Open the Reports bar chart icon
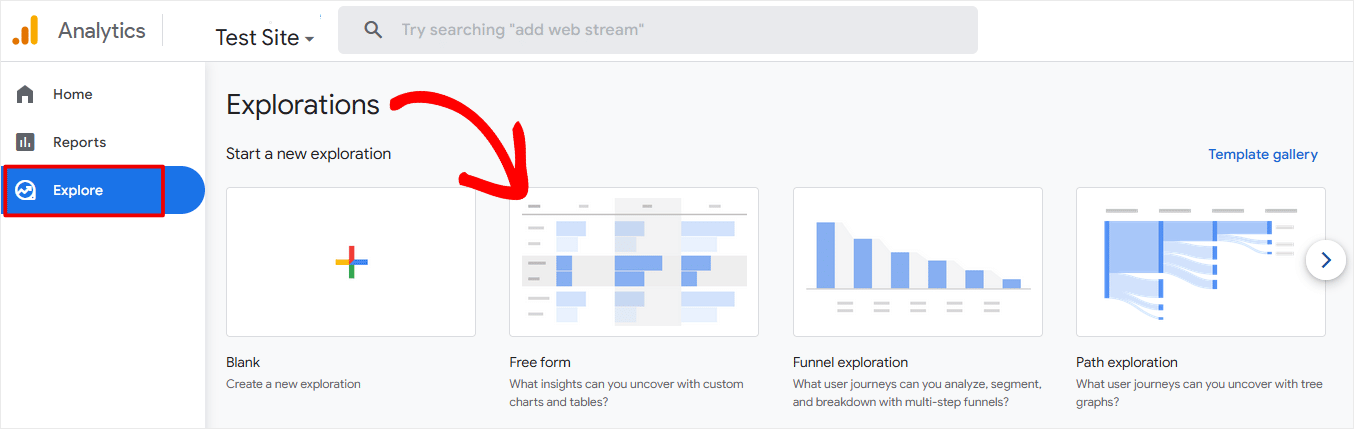 pyautogui.click(x=25, y=142)
